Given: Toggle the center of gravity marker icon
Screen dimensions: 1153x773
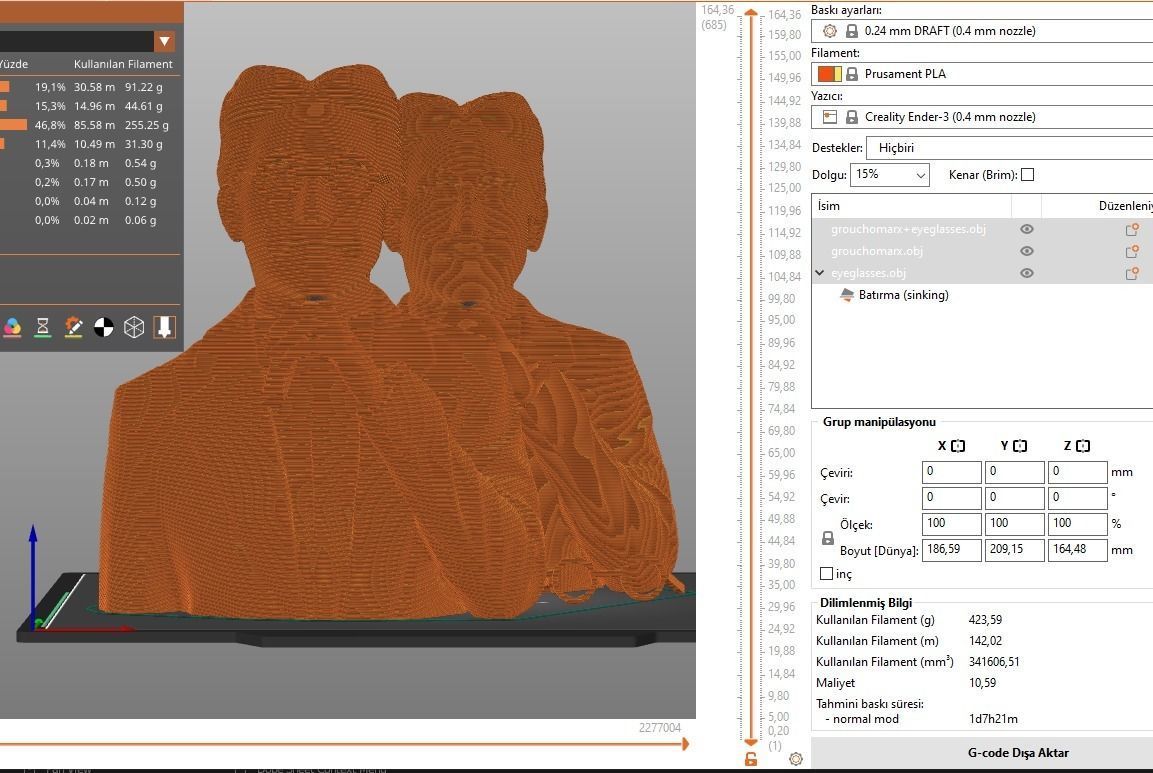Looking at the screenshot, I should [104, 327].
